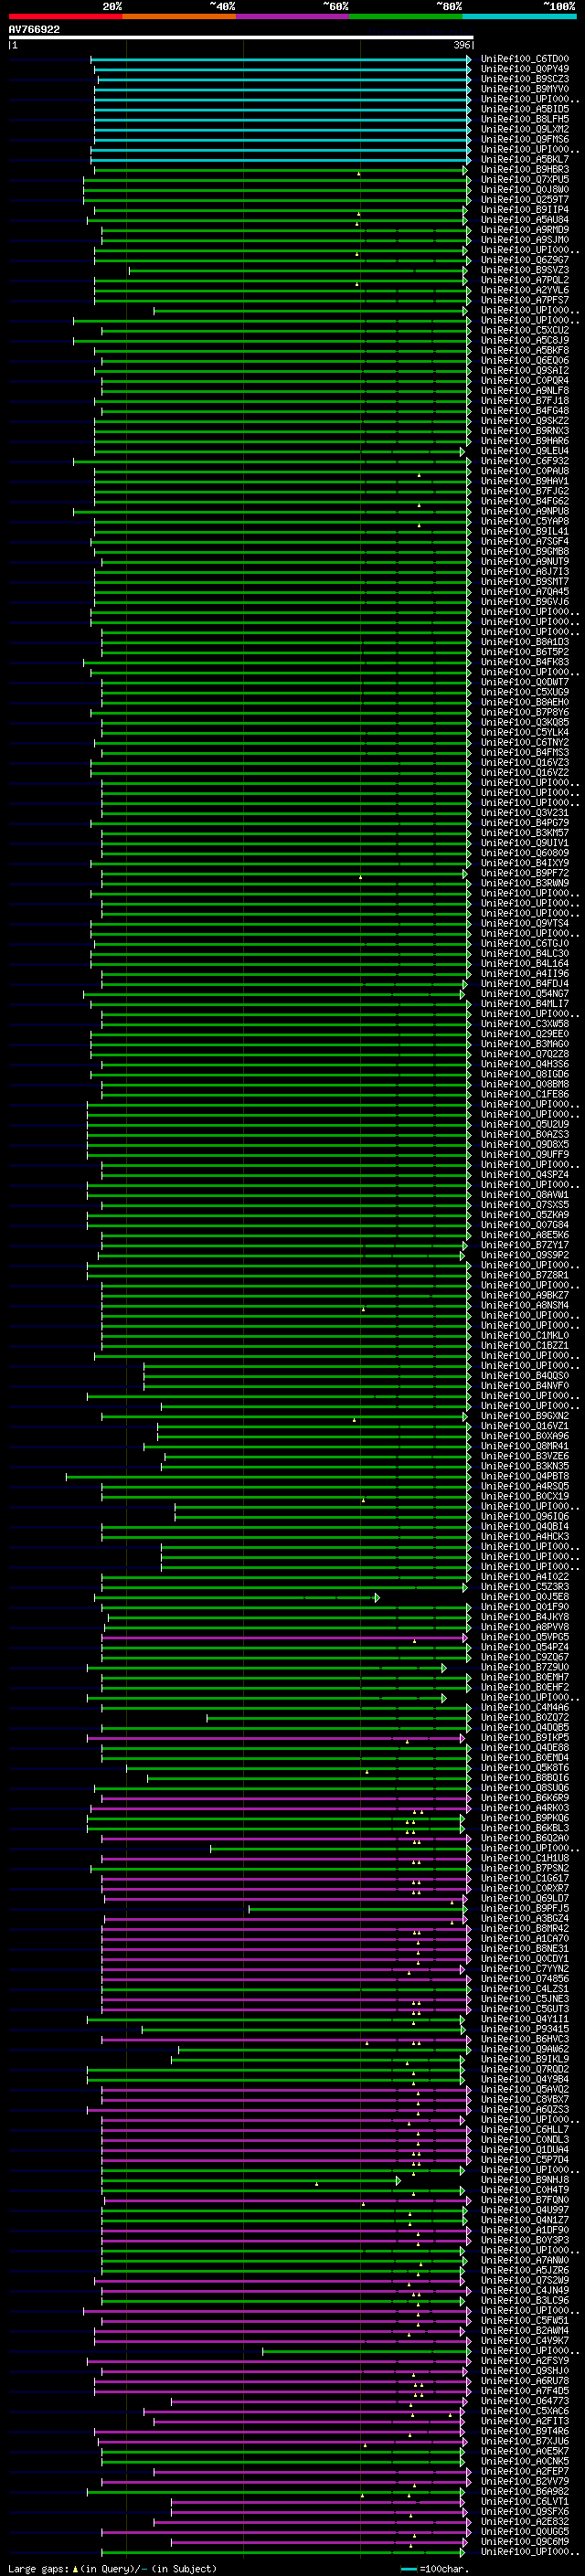Open hit UniRef100_B9SCZ3
Image resolution: width=585 pixels, height=2576 pixels.
pyautogui.click(x=524, y=79)
